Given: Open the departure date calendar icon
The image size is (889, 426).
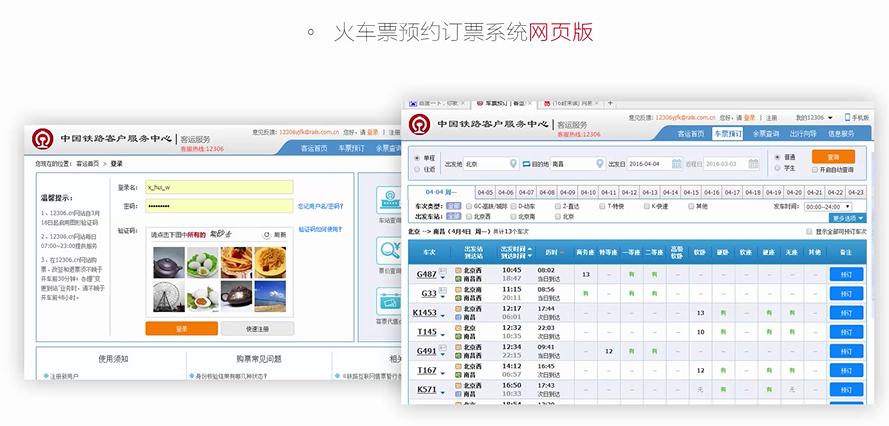Looking at the screenshot, I should [x=676, y=163].
